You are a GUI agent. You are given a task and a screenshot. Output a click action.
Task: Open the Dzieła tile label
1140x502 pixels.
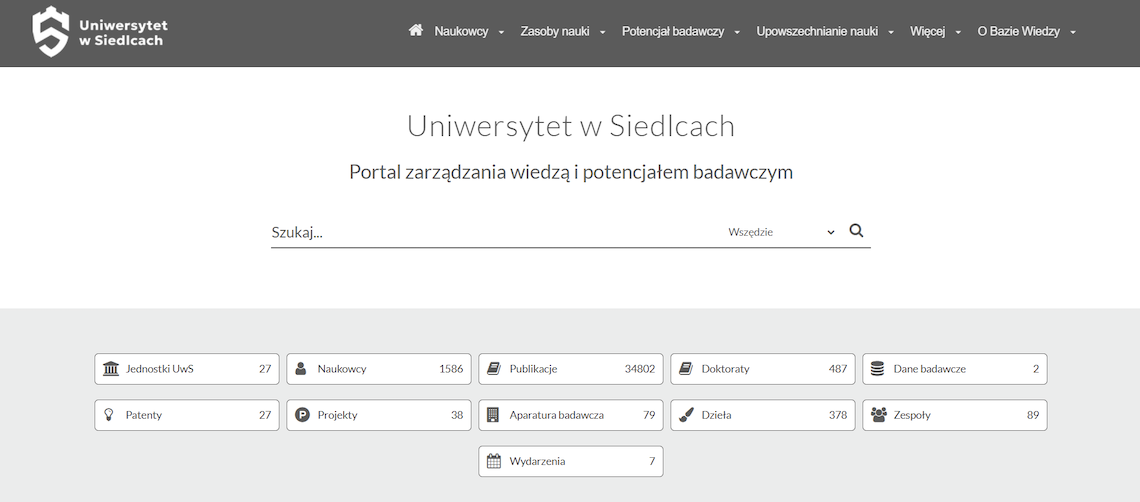(x=716, y=415)
